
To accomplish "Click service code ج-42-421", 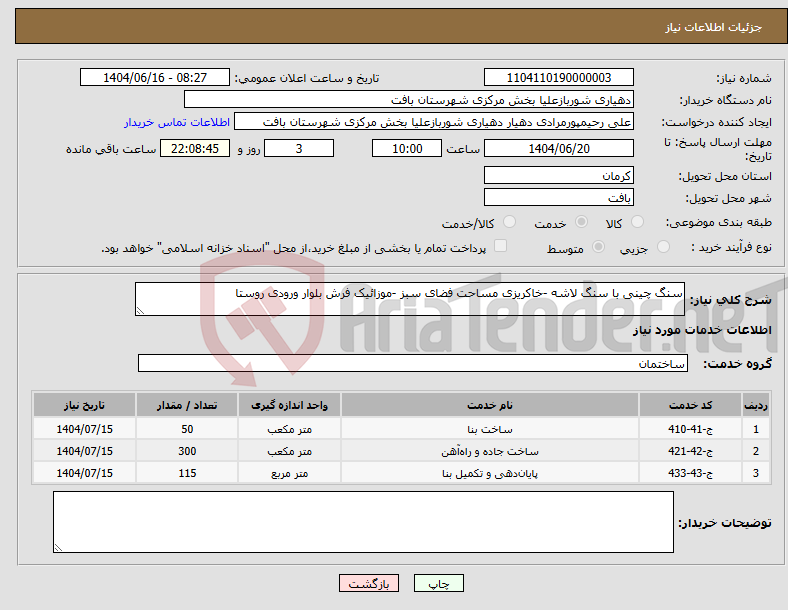I will click(691, 451).
